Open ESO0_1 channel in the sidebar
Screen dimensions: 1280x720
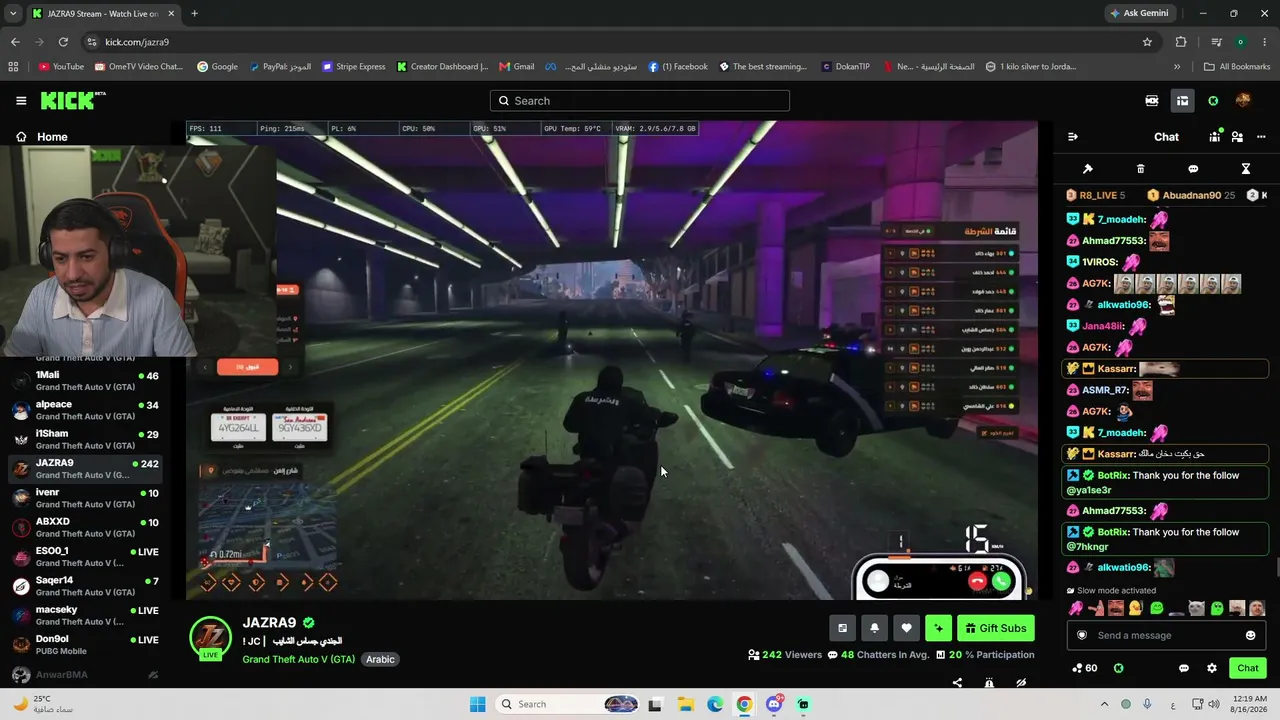pyautogui.click(x=85, y=557)
